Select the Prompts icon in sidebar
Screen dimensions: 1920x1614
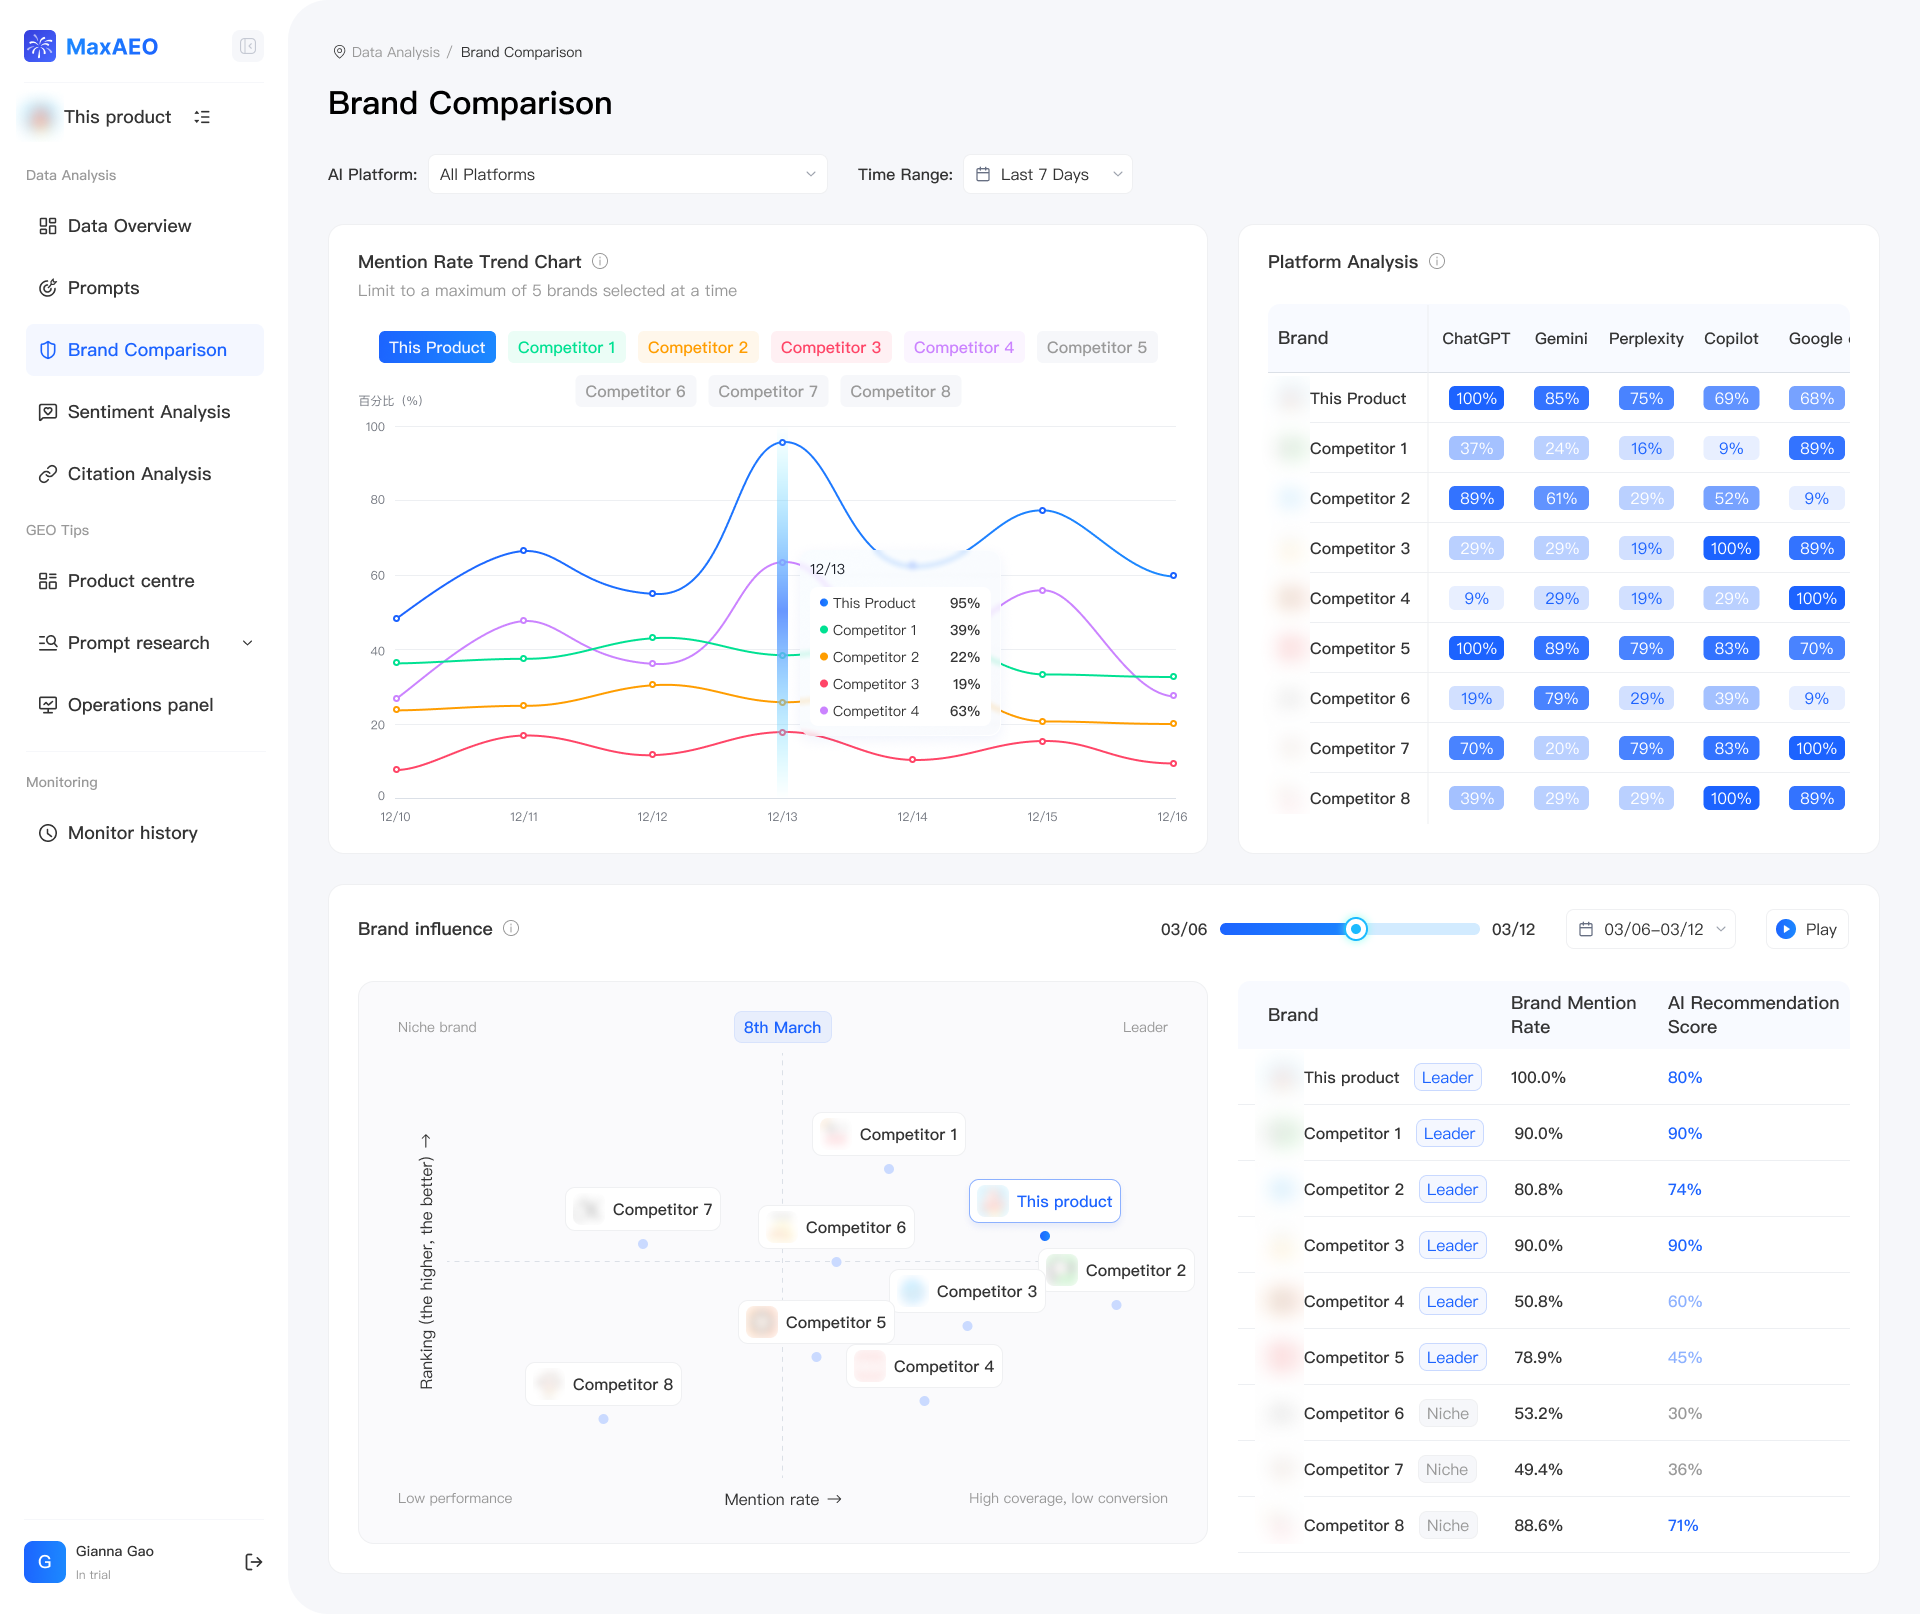(x=47, y=288)
